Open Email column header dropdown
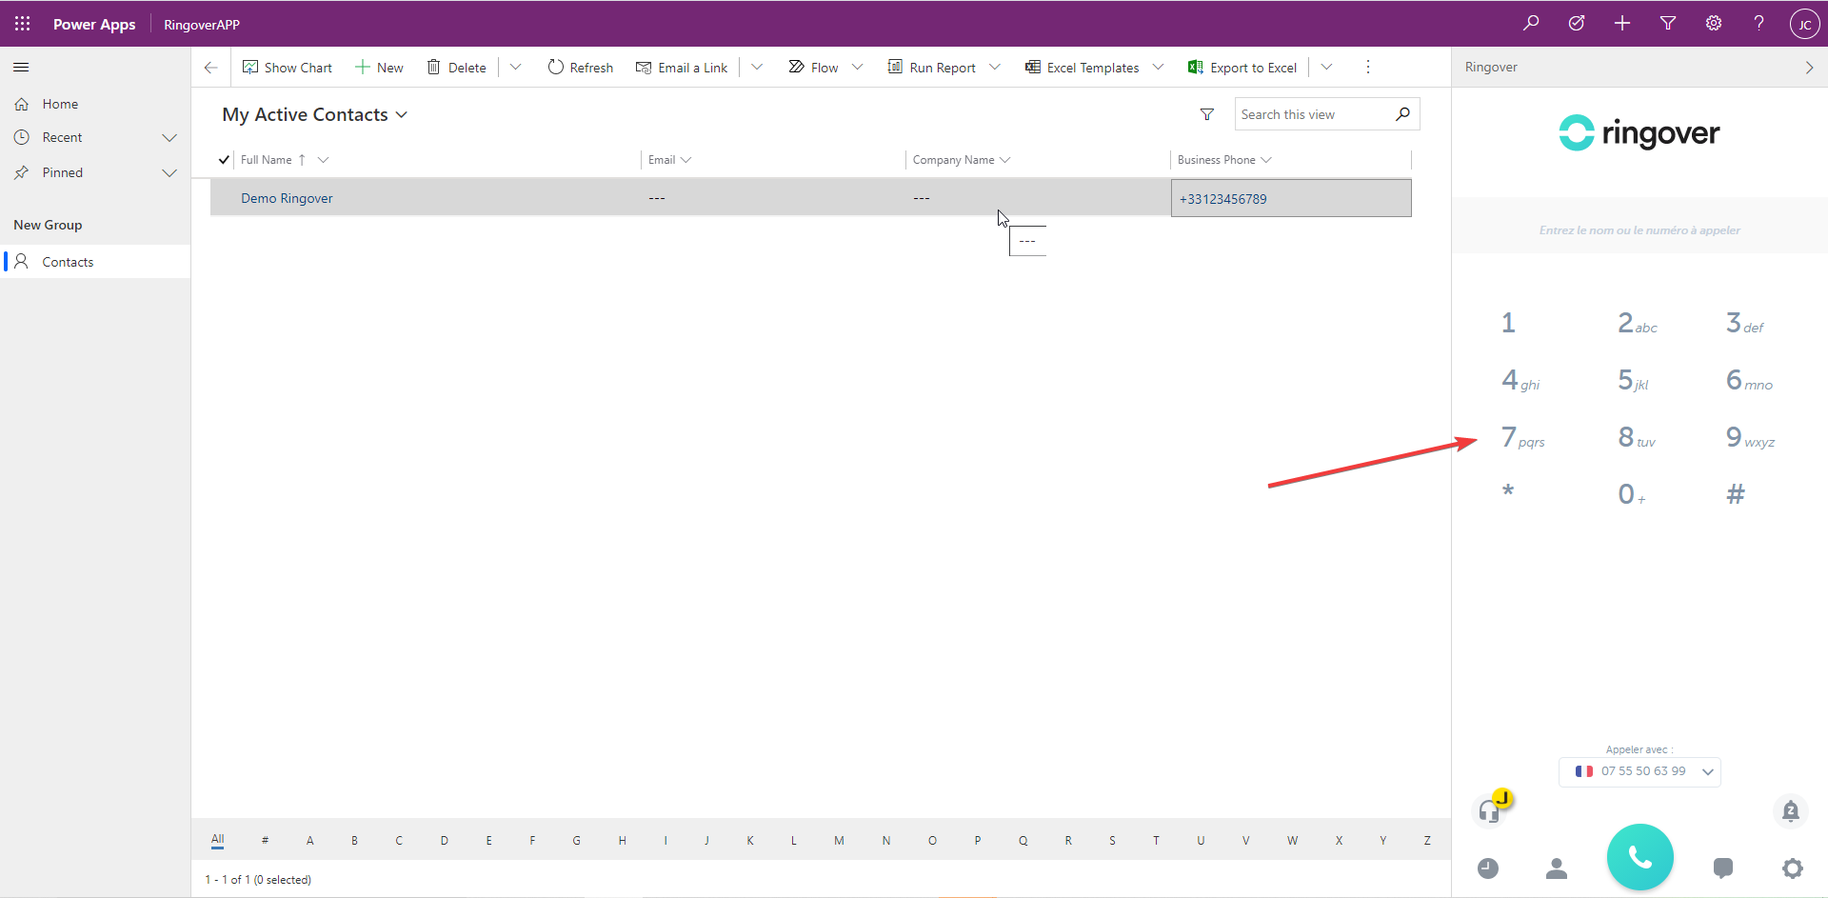The width and height of the screenshot is (1828, 898). [686, 160]
